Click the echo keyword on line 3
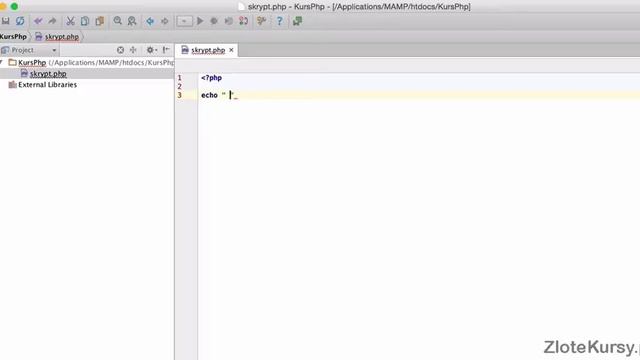 [209, 95]
